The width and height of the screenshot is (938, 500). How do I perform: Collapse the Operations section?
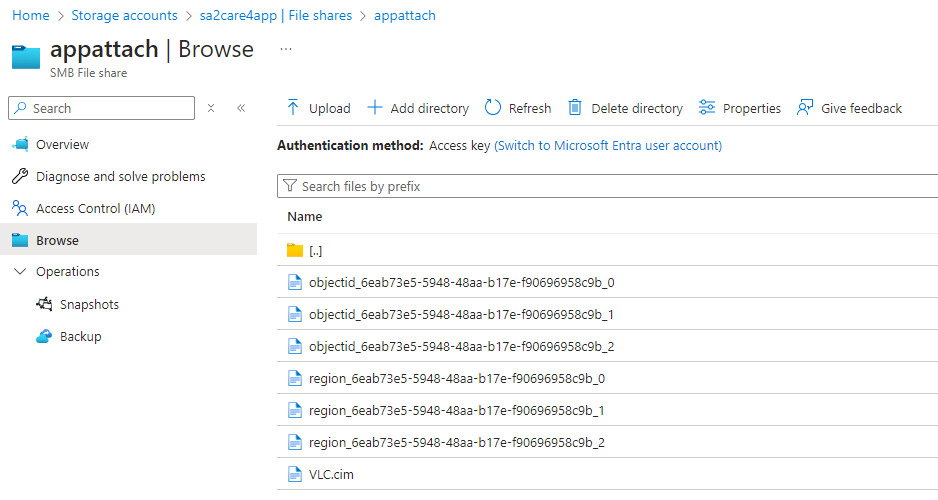point(20,272)
